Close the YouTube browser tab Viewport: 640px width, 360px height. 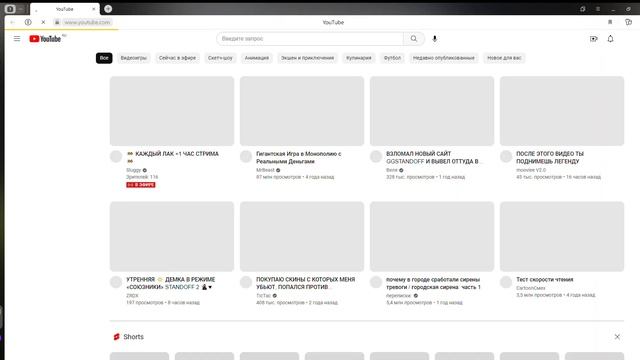(93, 9)
